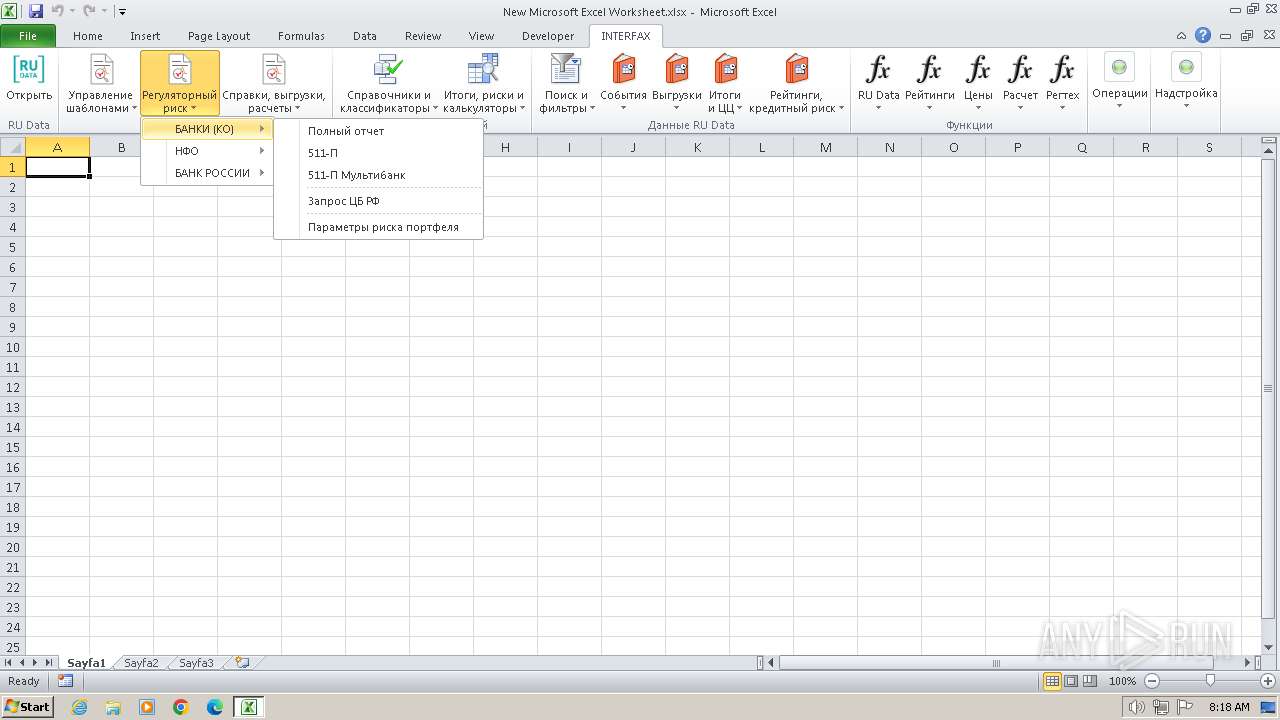Open Итоги и ЦЦ book icon
The height and width of the screenshot is (720, 1280).
click(725, 70)
